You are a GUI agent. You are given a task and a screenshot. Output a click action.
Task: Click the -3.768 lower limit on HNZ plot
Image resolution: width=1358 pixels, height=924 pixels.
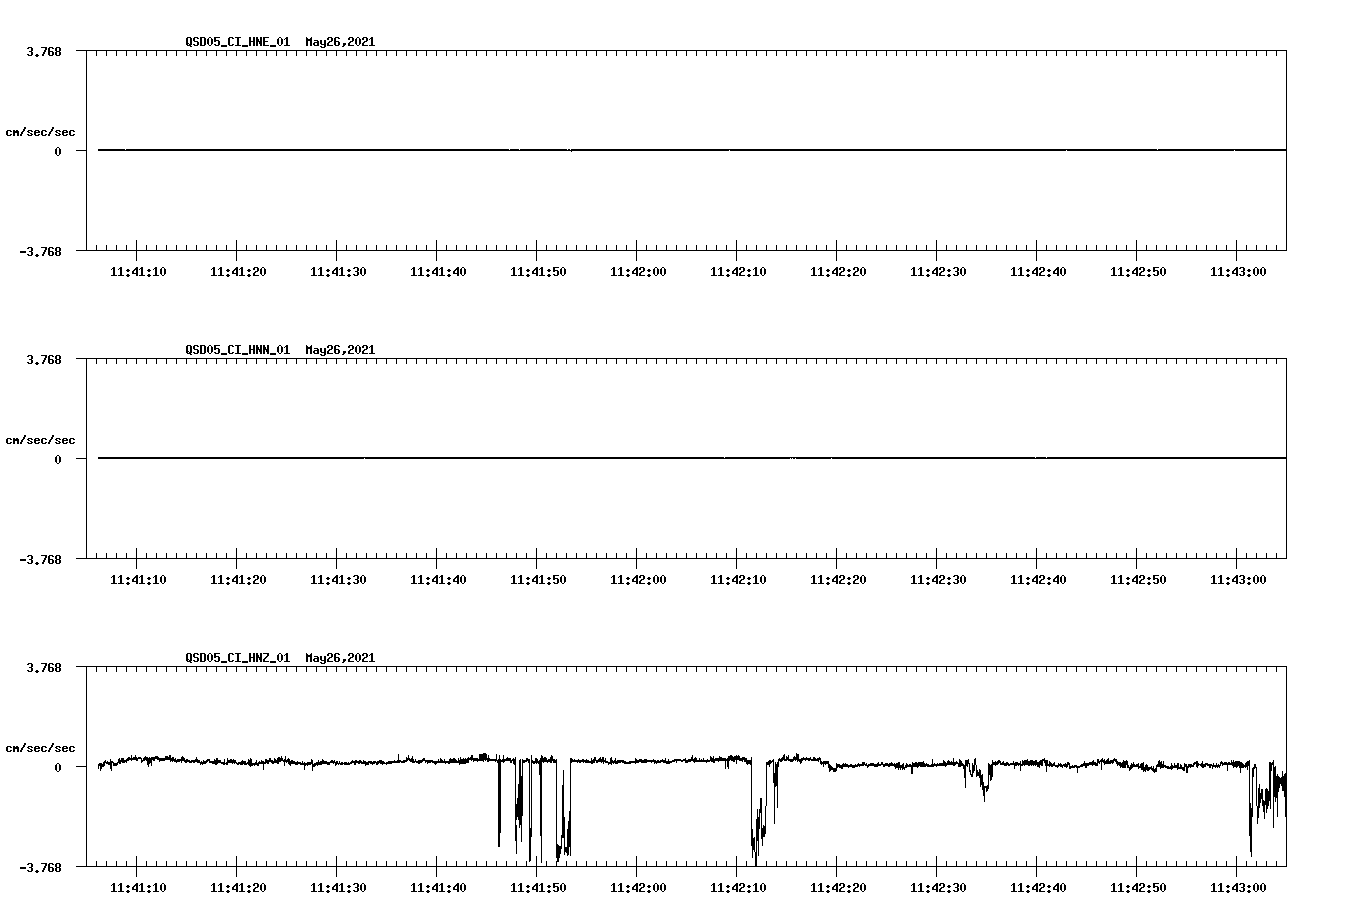(x=42, y=866)
